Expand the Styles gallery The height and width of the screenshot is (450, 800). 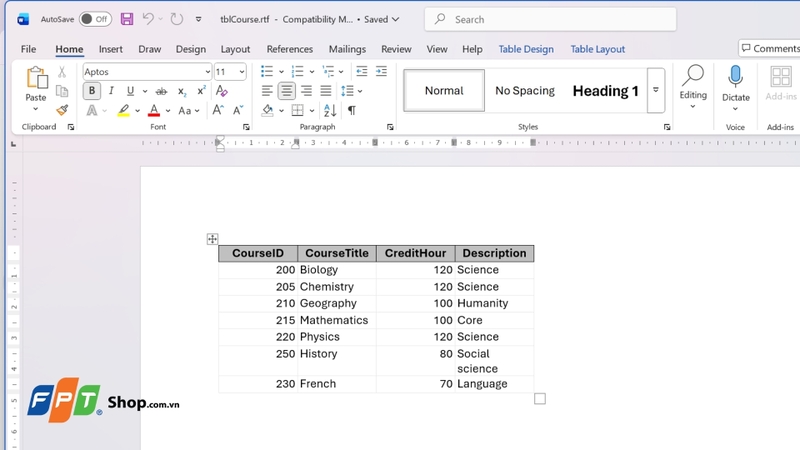(656, 90)
